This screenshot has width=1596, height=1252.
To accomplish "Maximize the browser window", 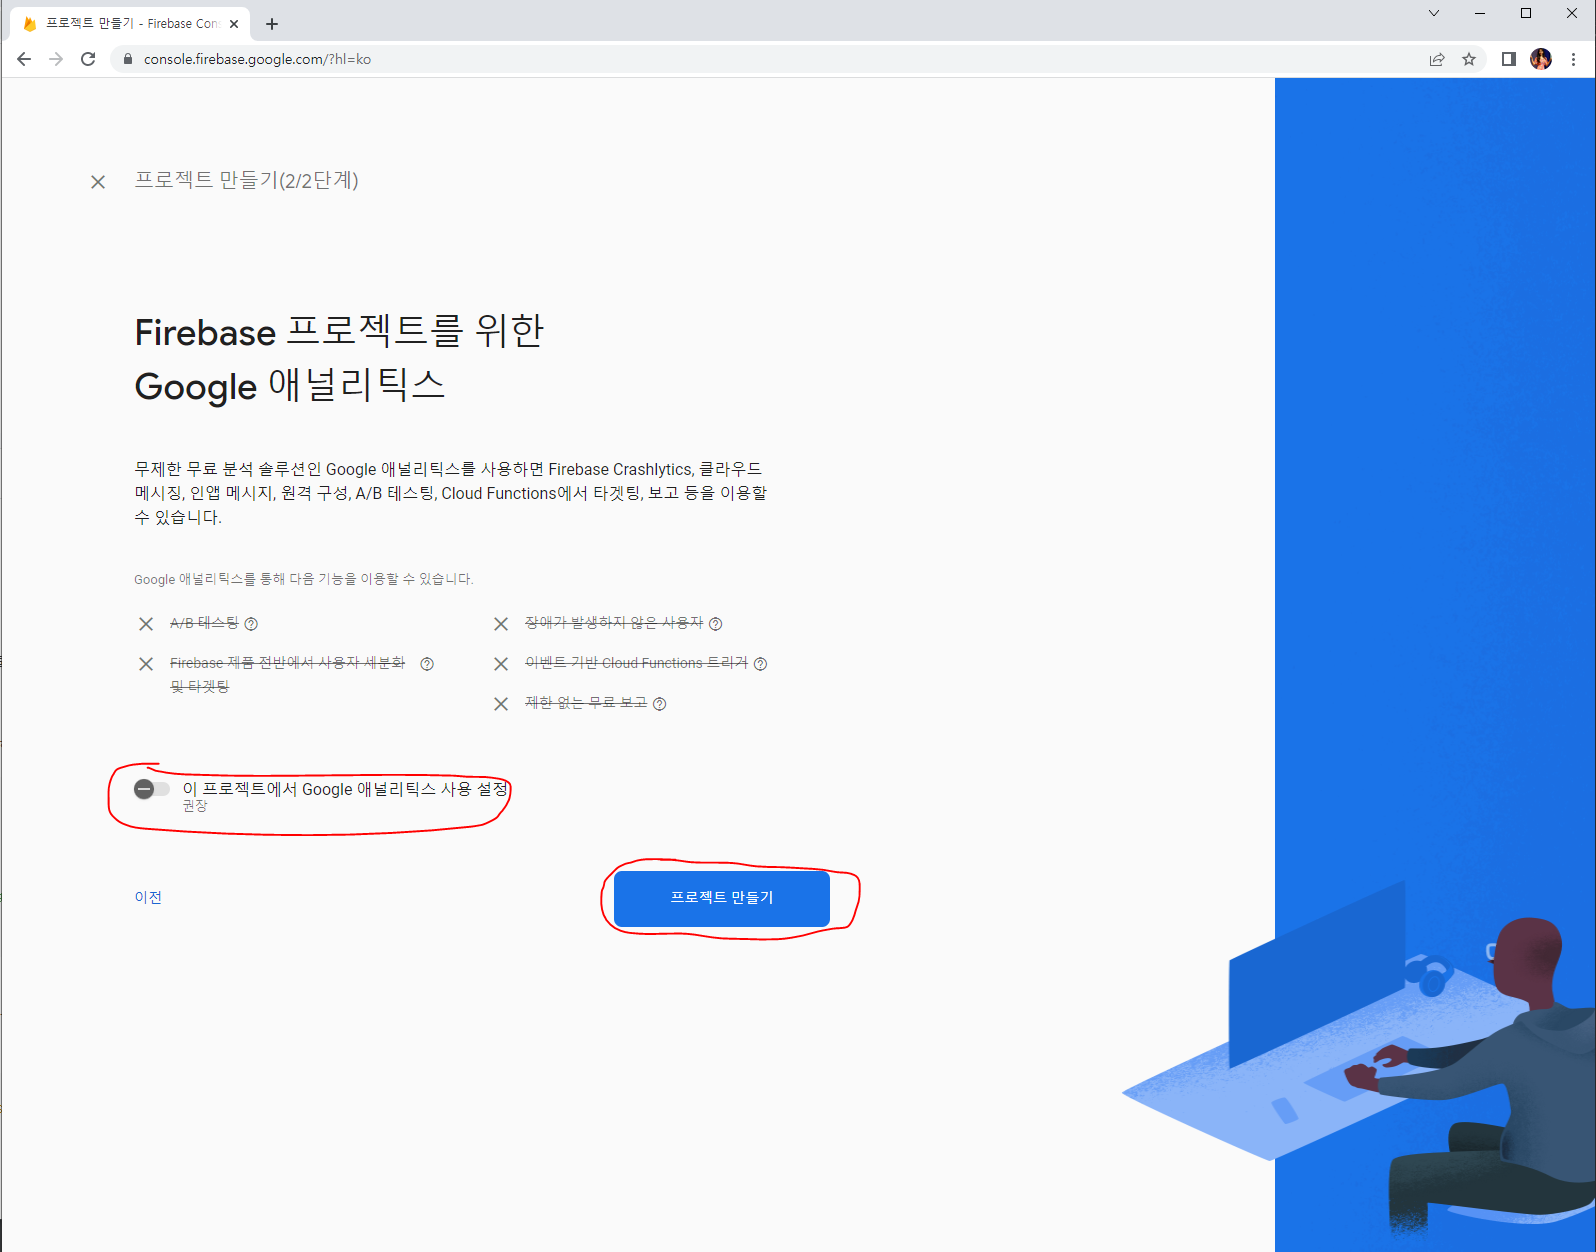I will [1526, 13].
